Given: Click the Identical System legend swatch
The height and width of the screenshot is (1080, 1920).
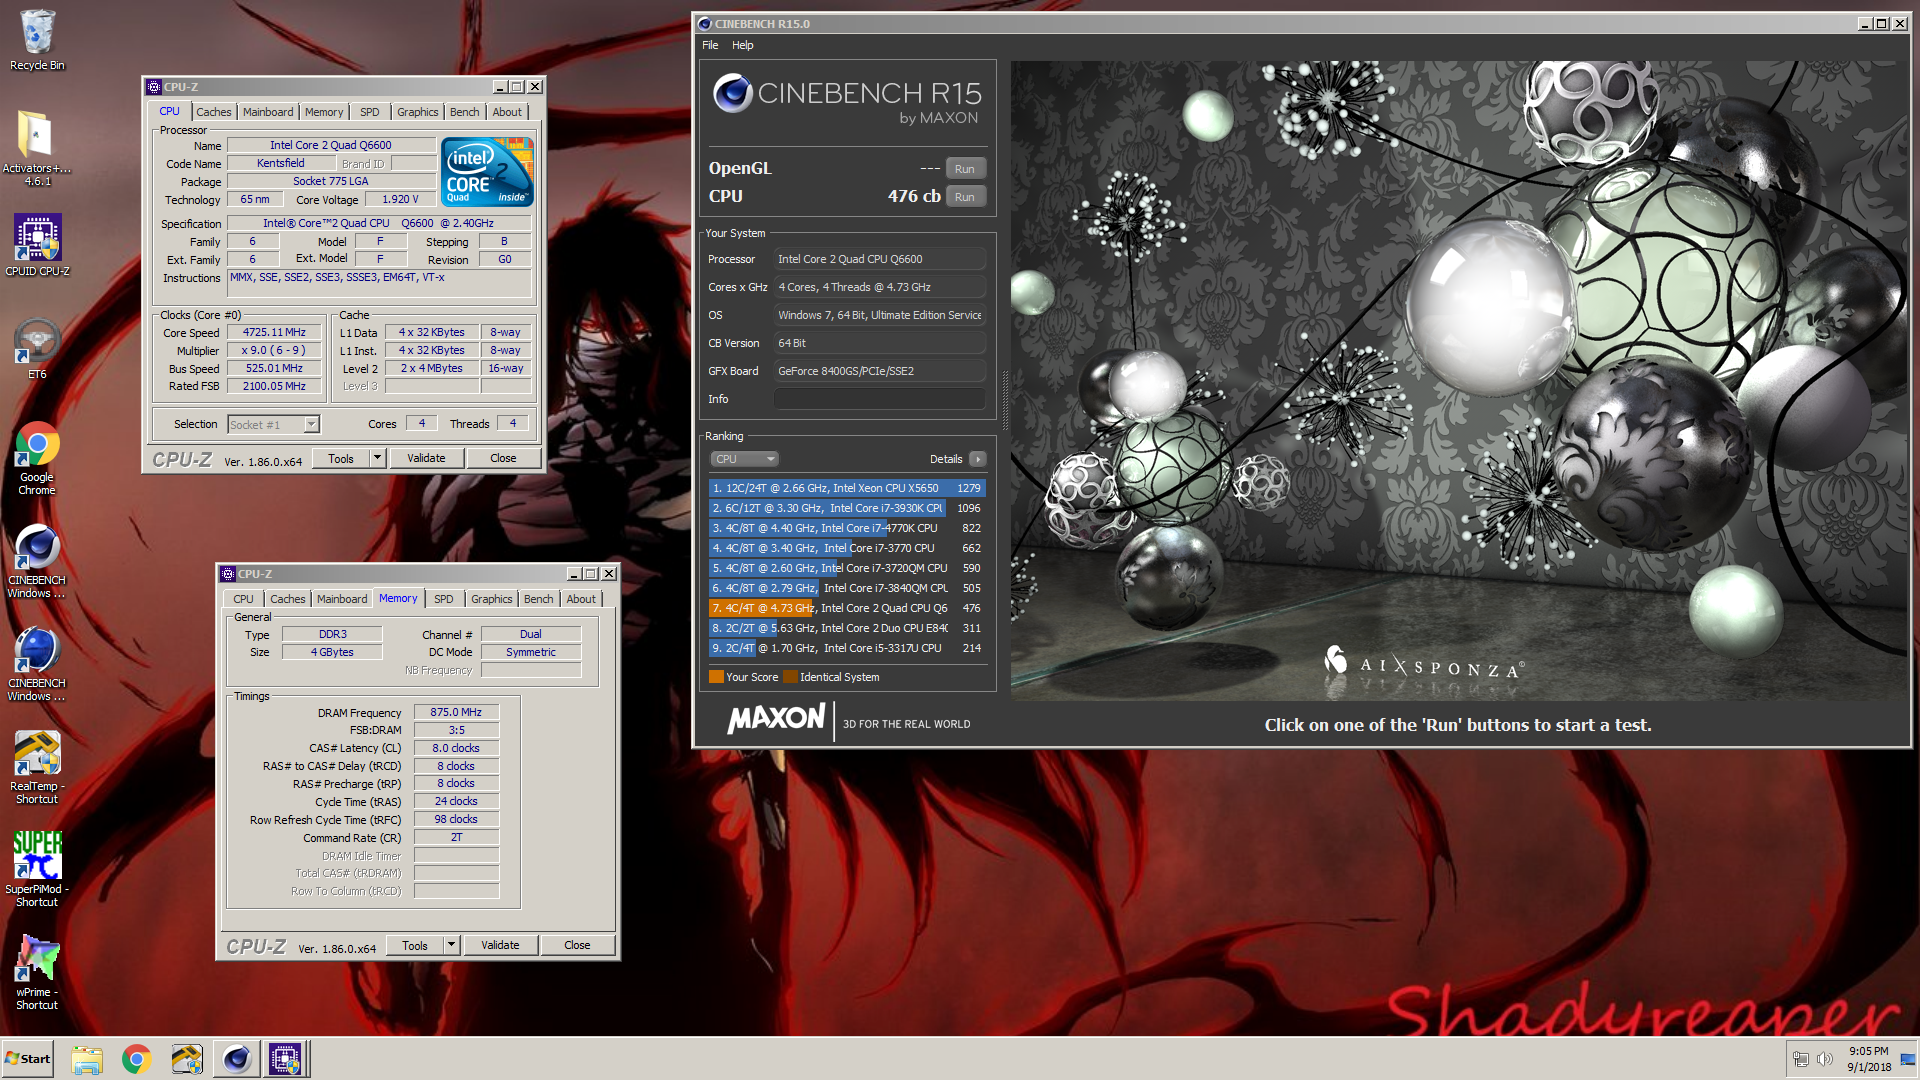Looking at the screenshot, I should coord(790,677).
